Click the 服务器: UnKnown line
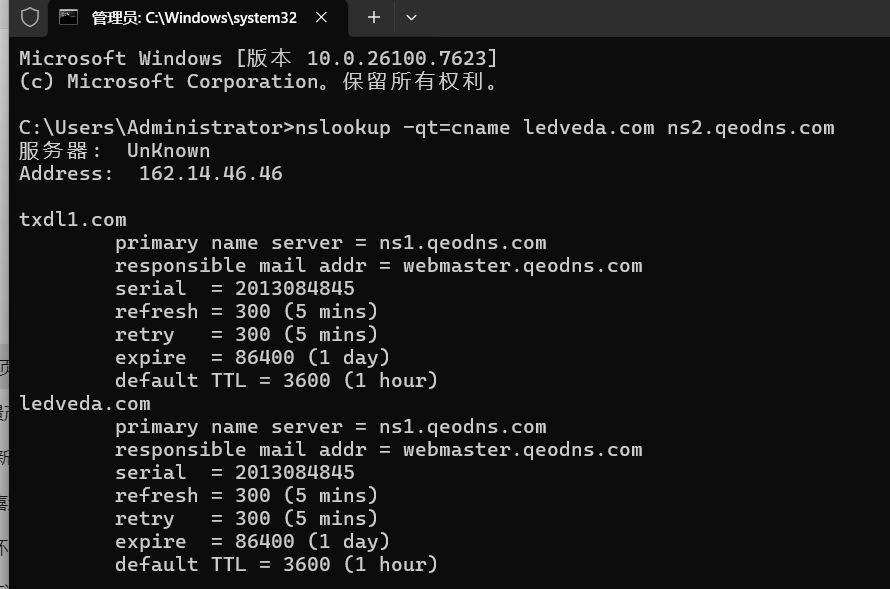 point(115,151)
